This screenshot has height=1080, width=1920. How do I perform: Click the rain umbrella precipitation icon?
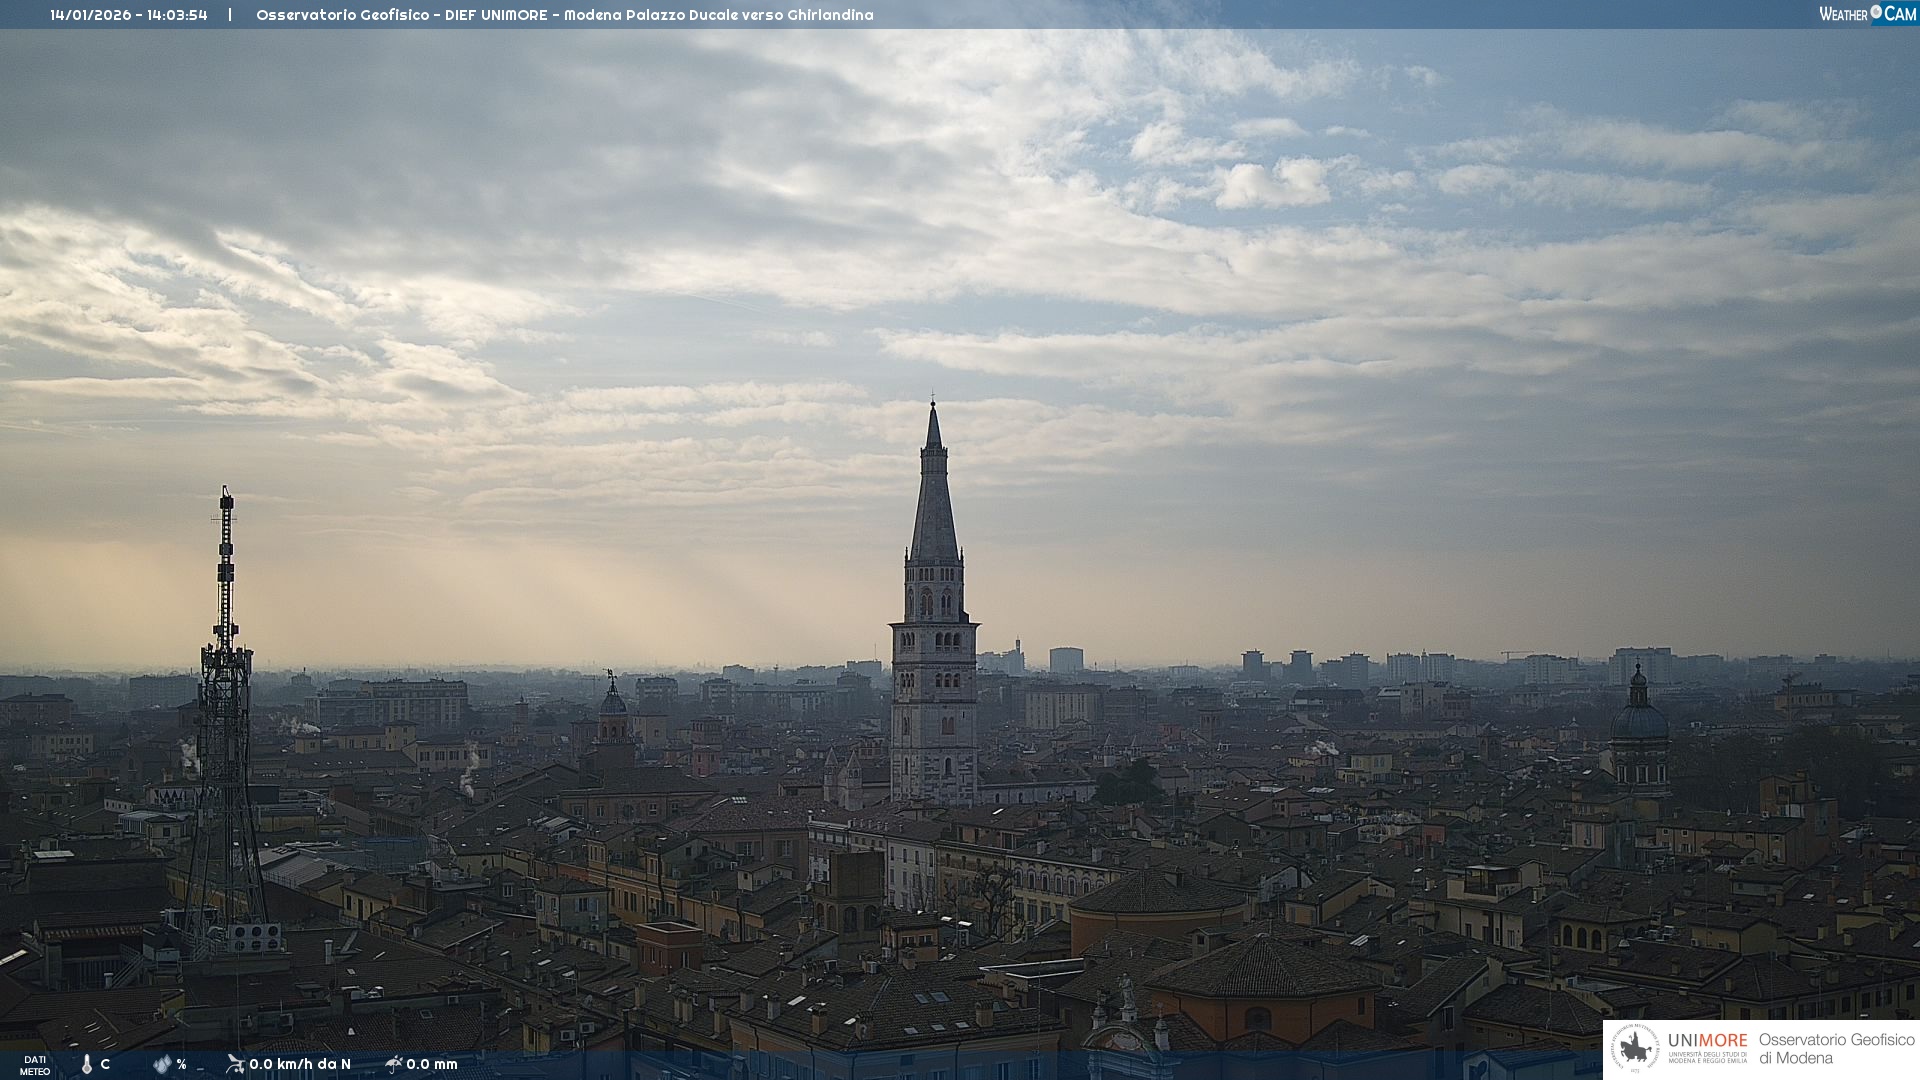click(x=393, y=1064)
